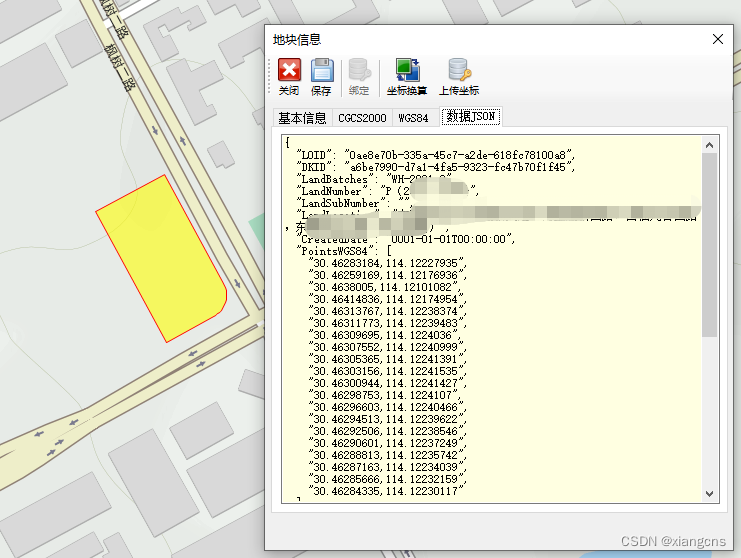Click the "LandSubNumber" line in JSON
Image resolution: width=741 pixels, height=558 pixels.
(354, 203)
